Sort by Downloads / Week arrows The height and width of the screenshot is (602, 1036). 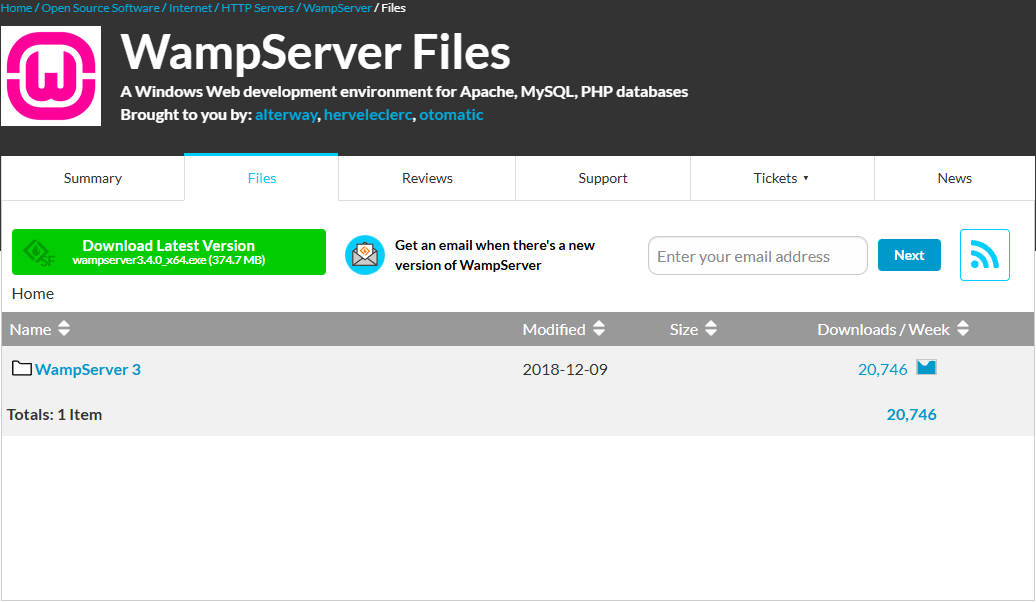coord(963,328)
